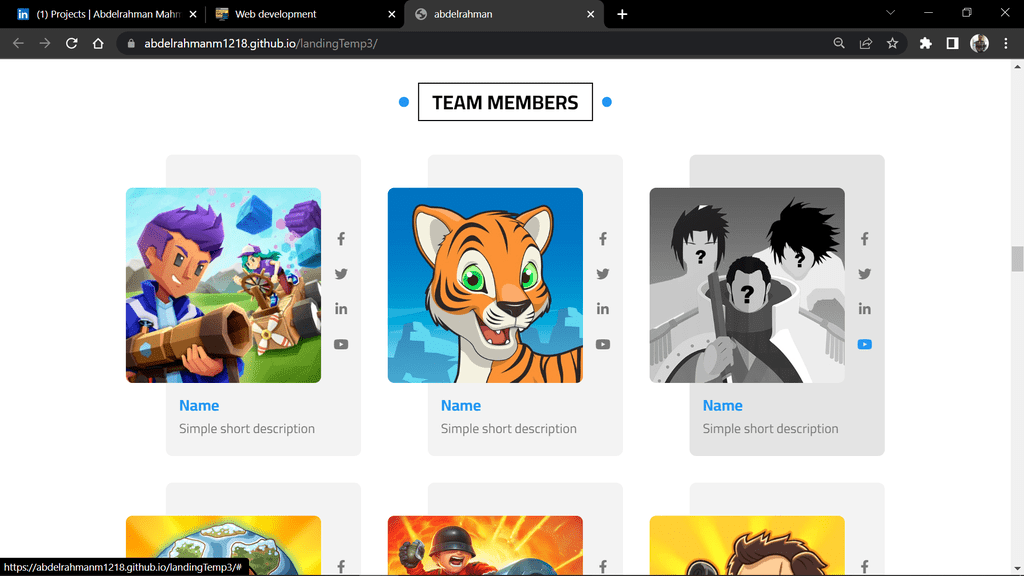1024x576 pixels.
Task: Click the address bar URL
Action: pos(261,43)
